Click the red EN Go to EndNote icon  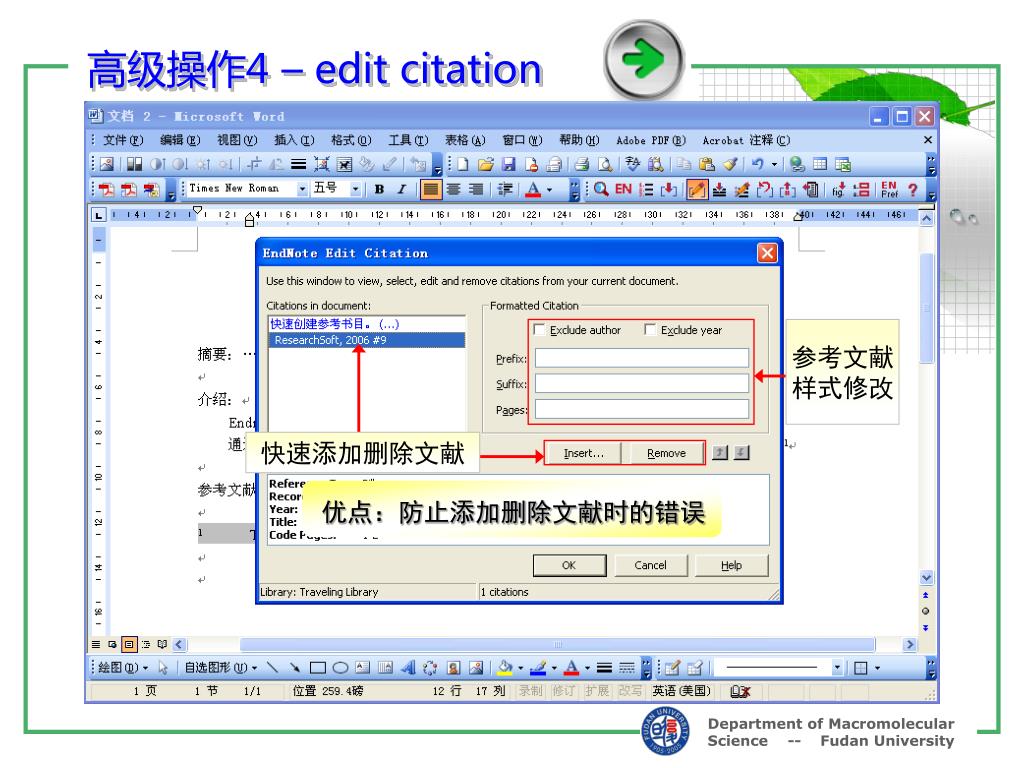tap(624, 189)
